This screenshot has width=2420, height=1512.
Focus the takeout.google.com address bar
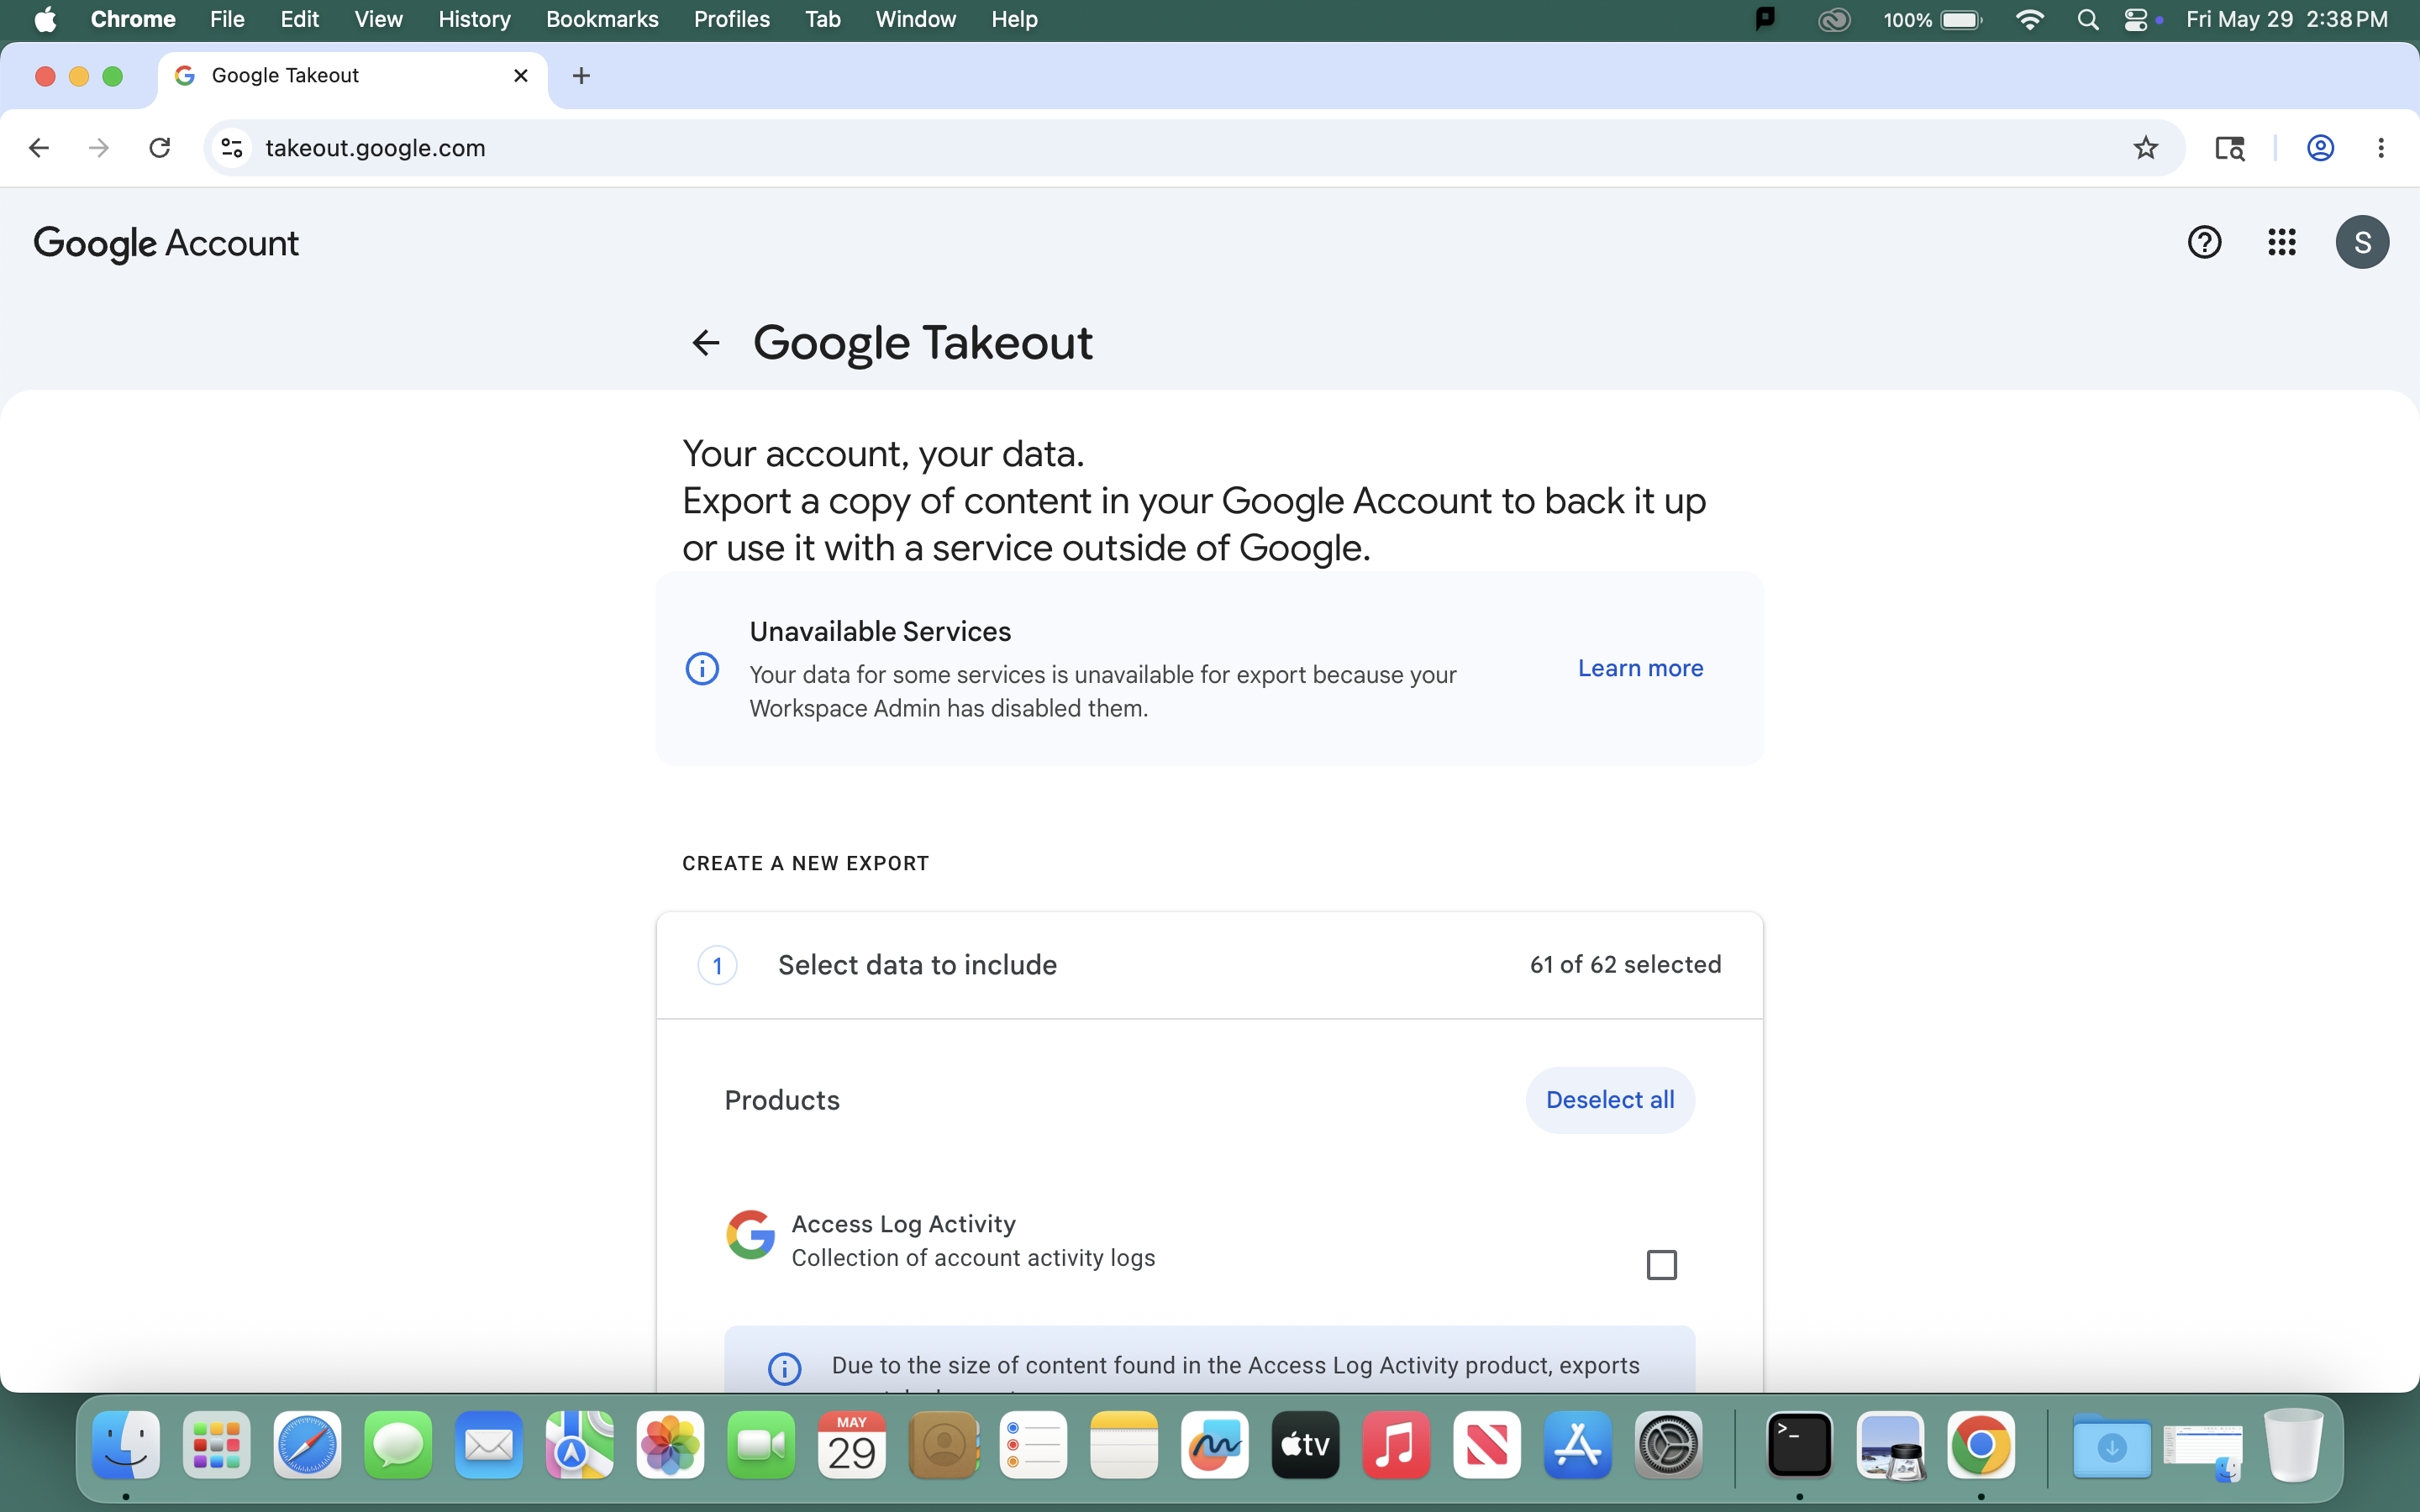pyautogui.click(x=1195, y=148)
